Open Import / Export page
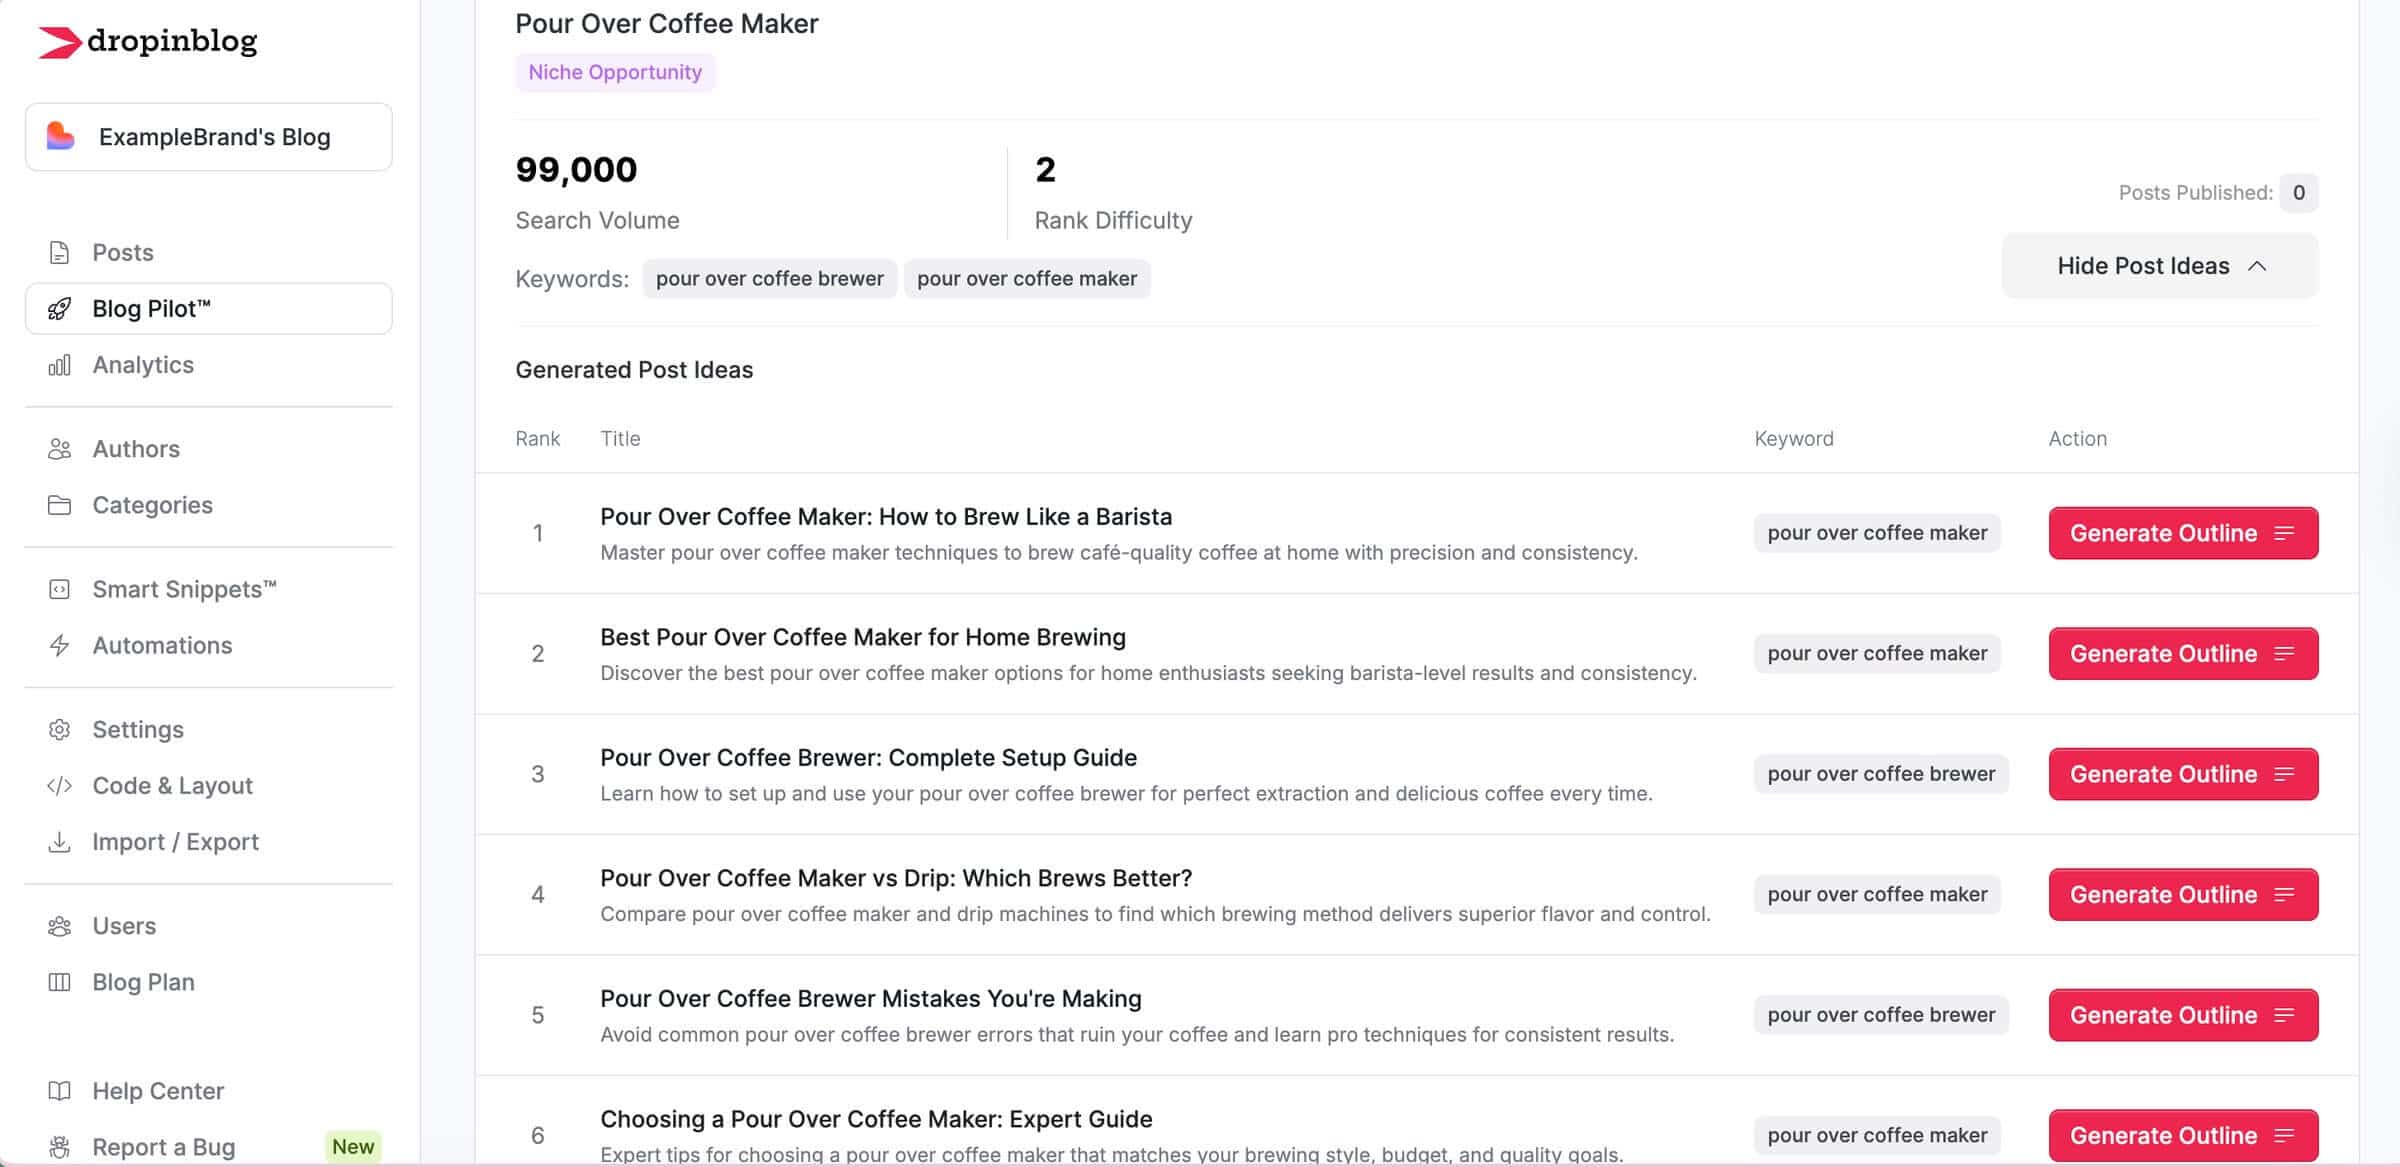The width and height of the screenshot is (2400, 1167). coord(175,842)
